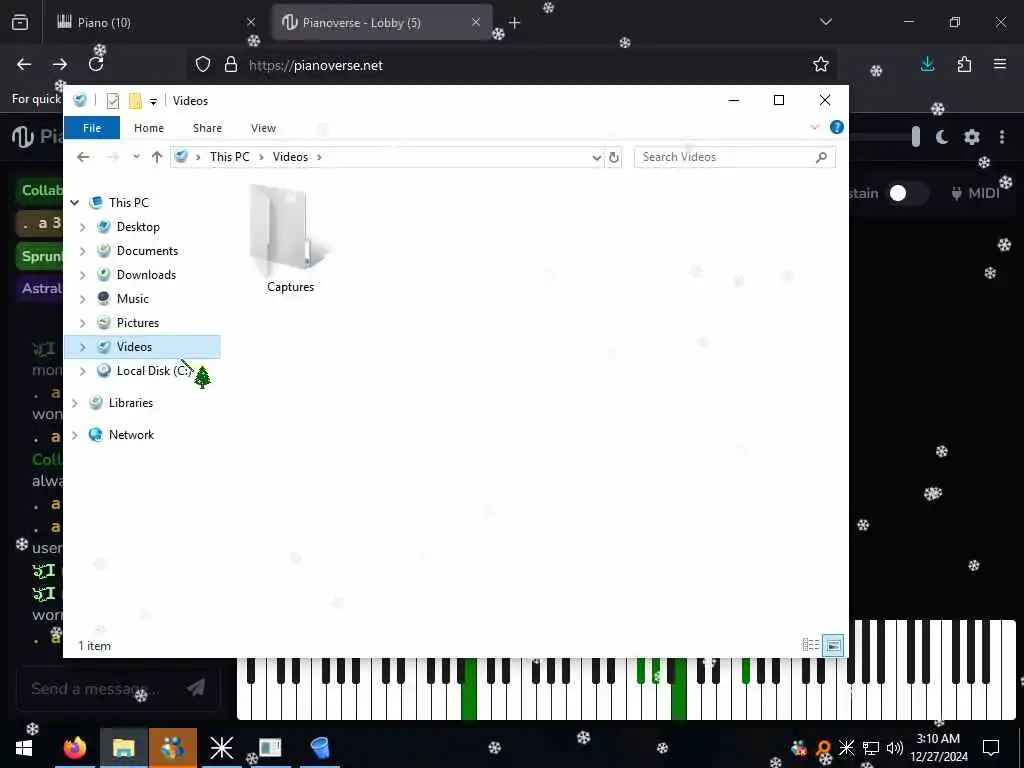
Task: Reload the pianoverse.net page
Action: tap(96, 64)
